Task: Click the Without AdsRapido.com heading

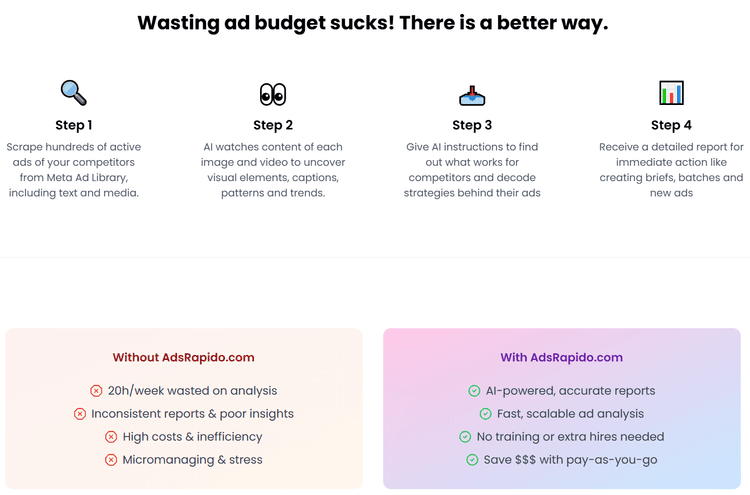Action: [184, 357]
